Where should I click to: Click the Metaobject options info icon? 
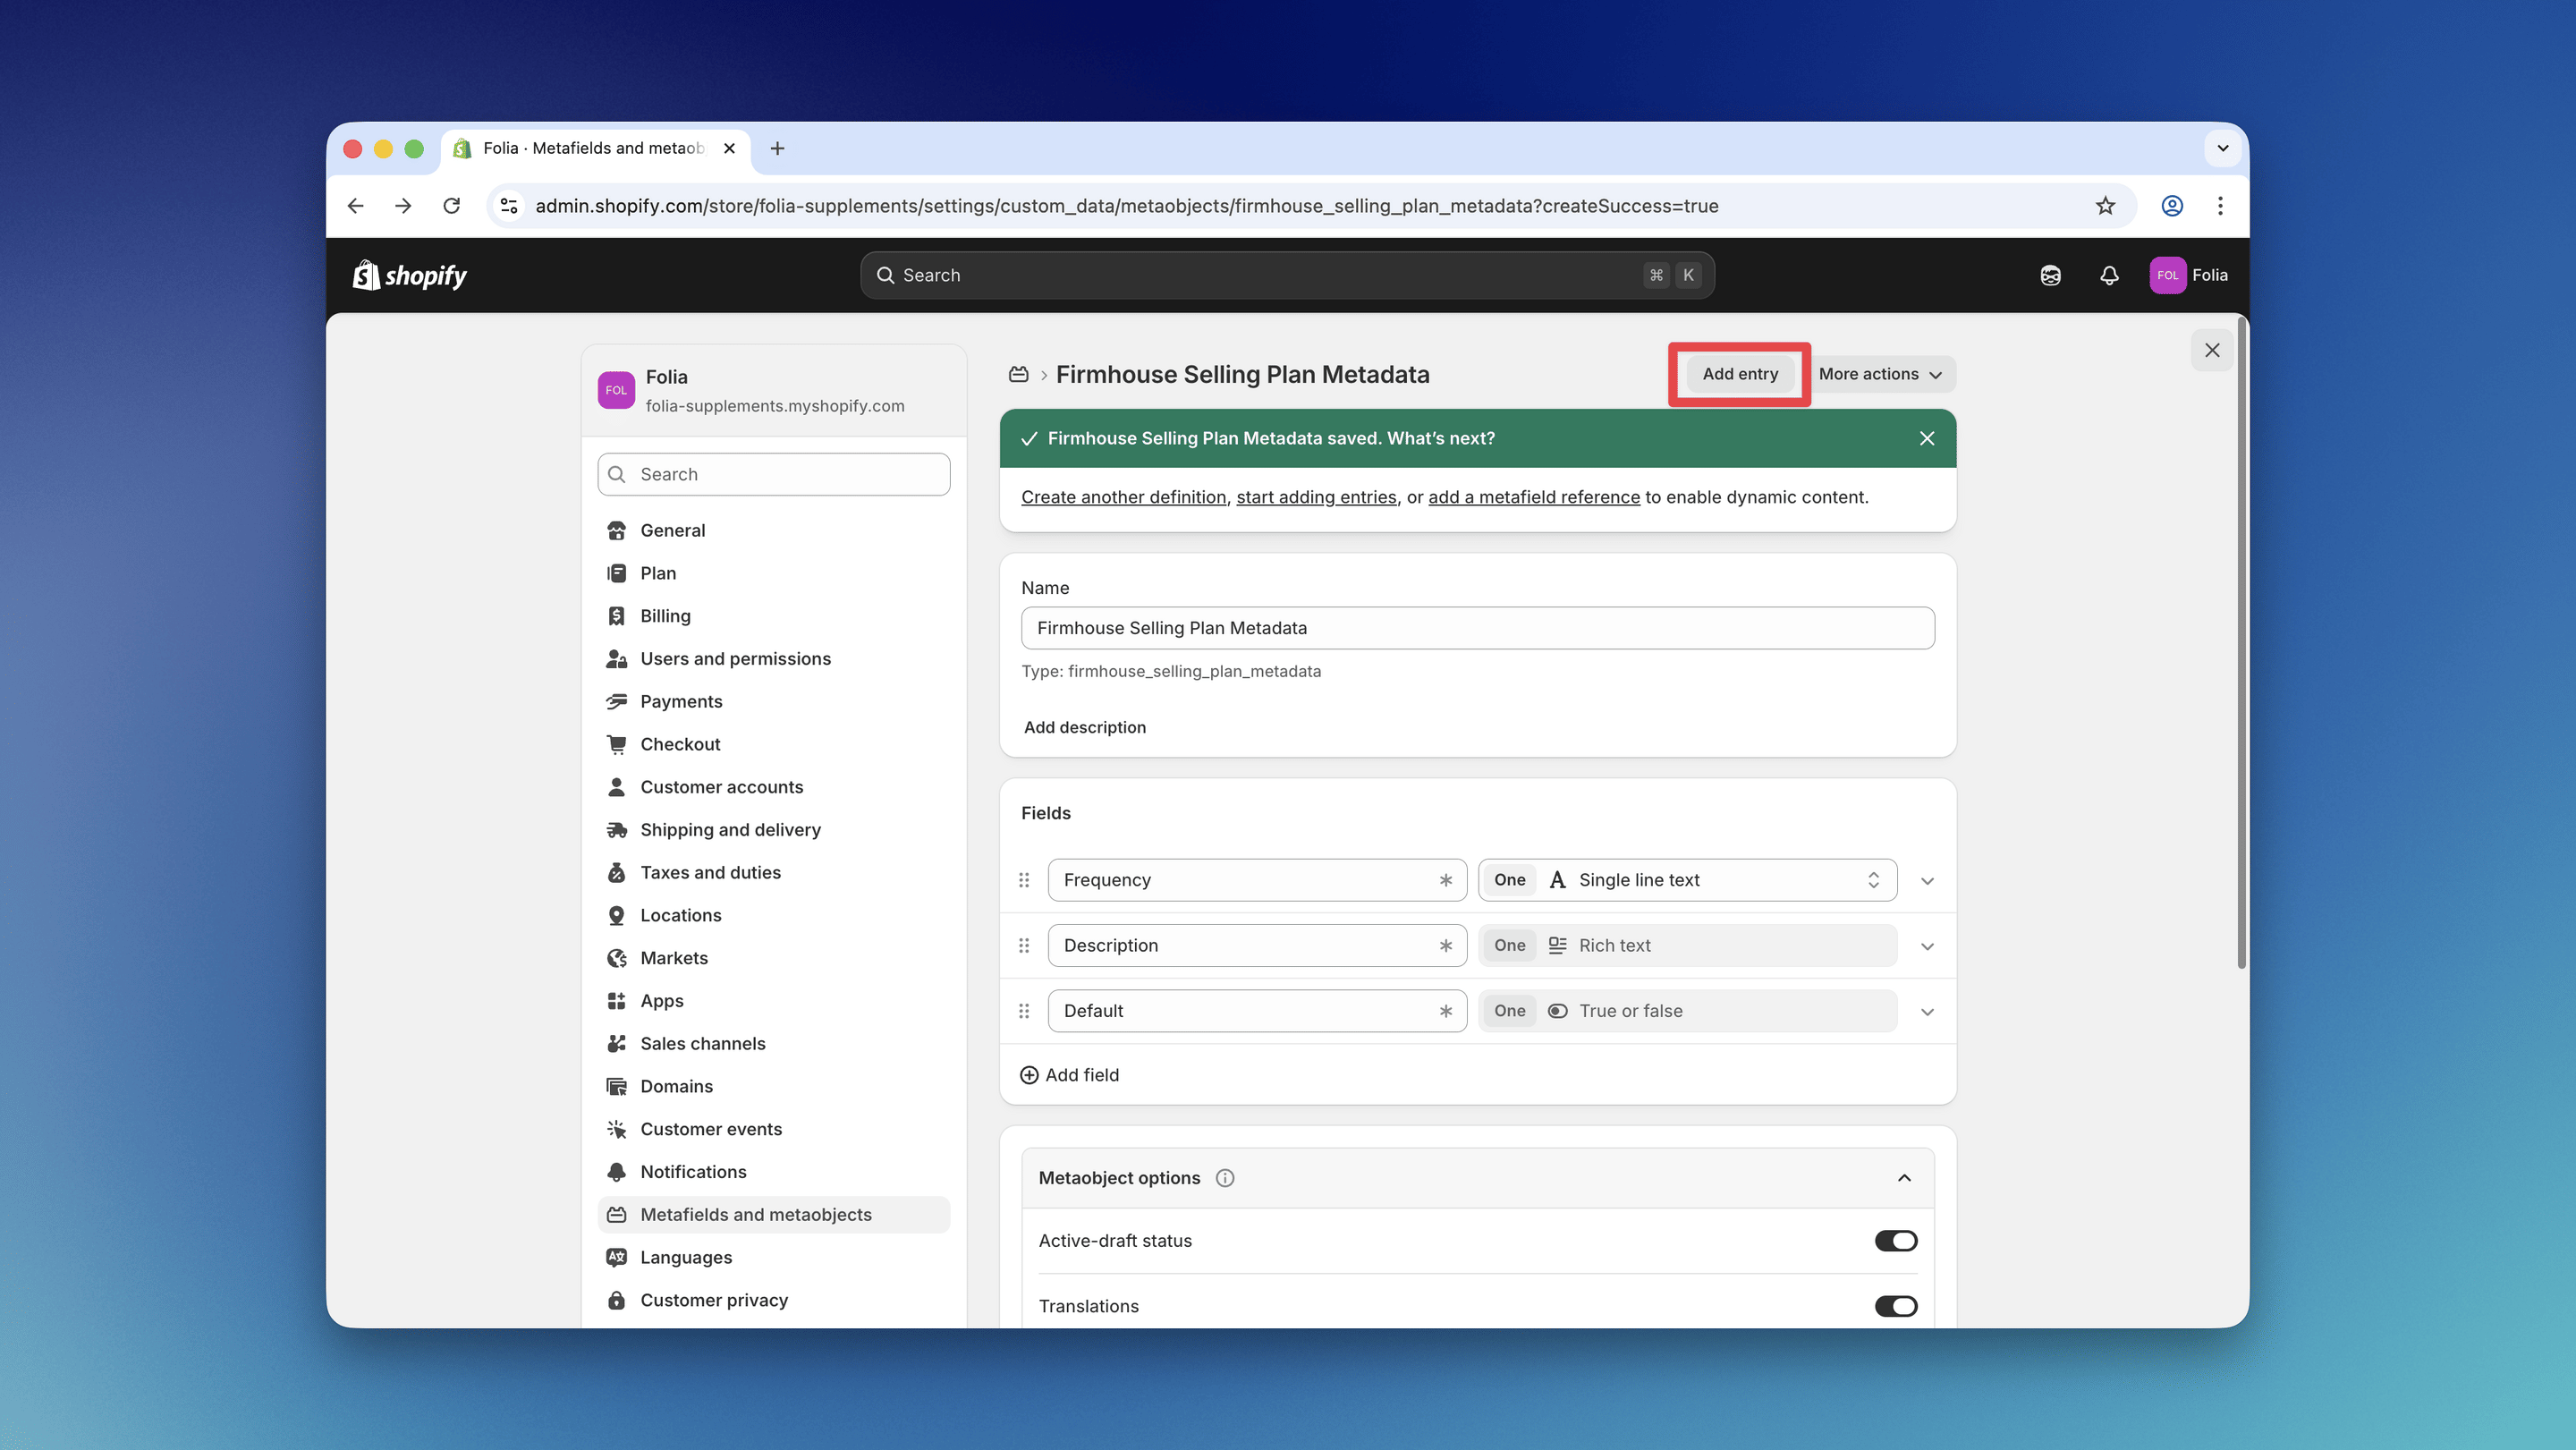(1225, 1178)
